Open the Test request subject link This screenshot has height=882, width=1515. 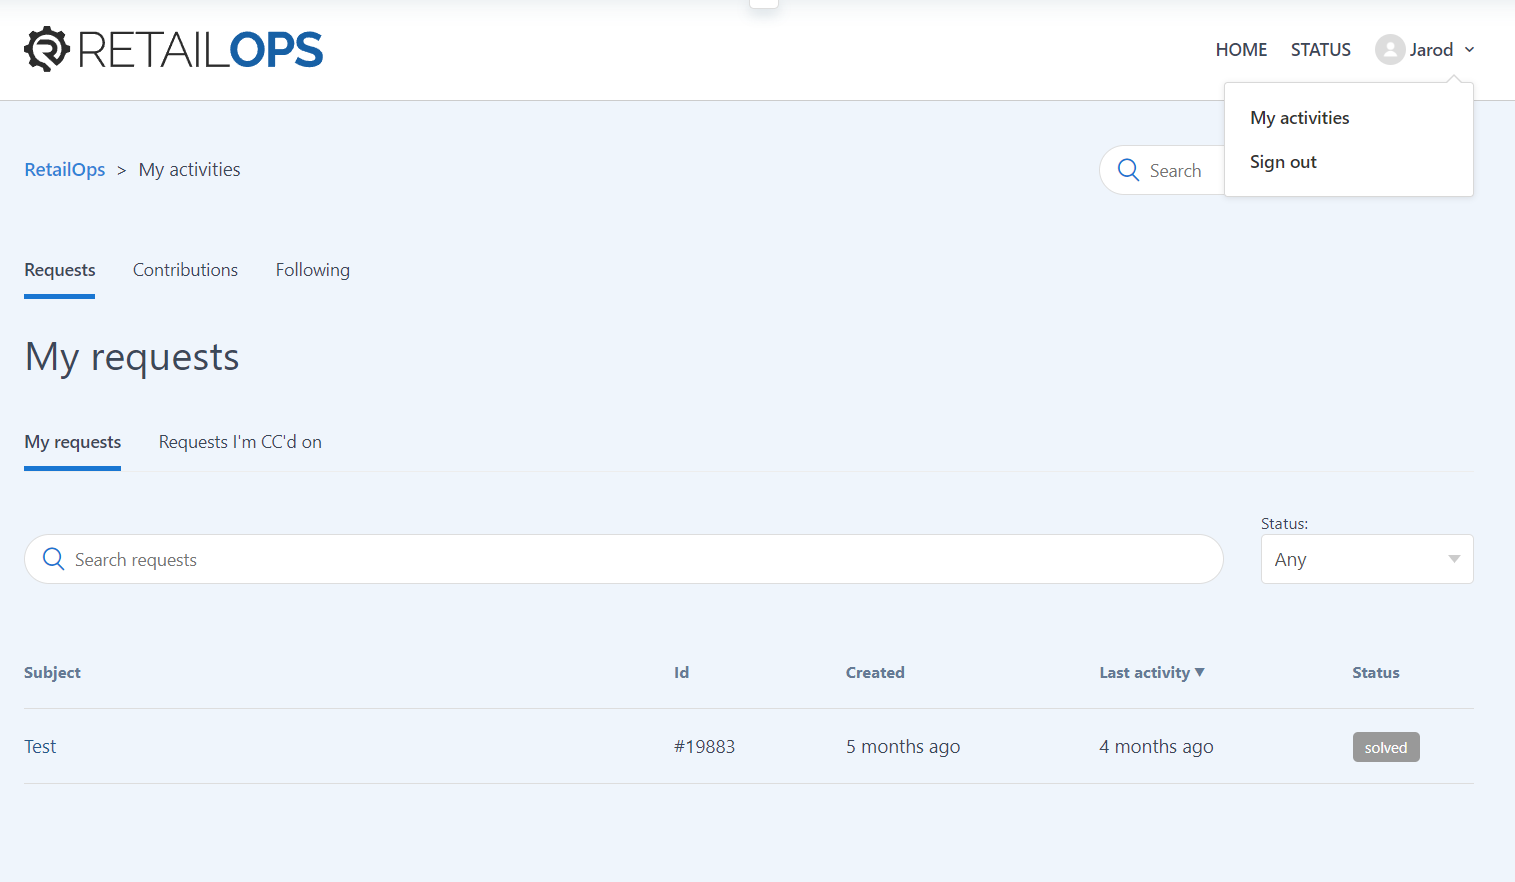[x=40, y=747]
